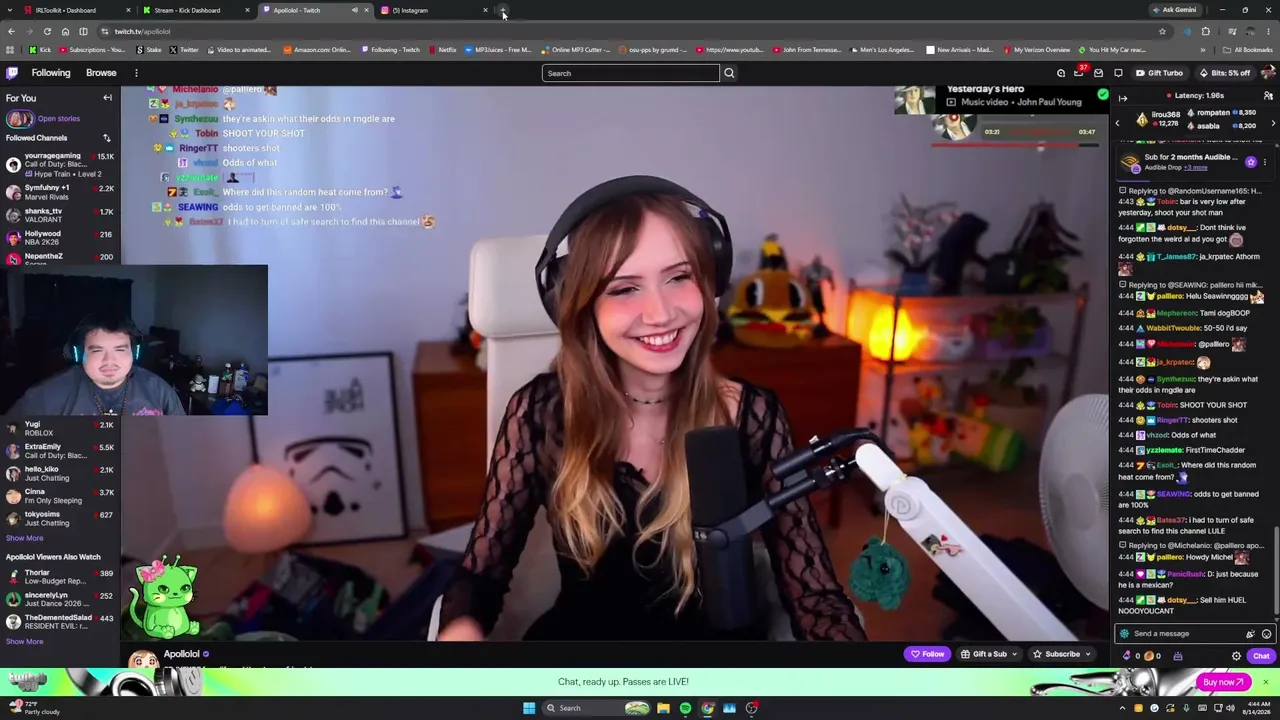Open the Browse page in Twitch nav
The image size is (1280, 720).
click(x=101, y=73)
